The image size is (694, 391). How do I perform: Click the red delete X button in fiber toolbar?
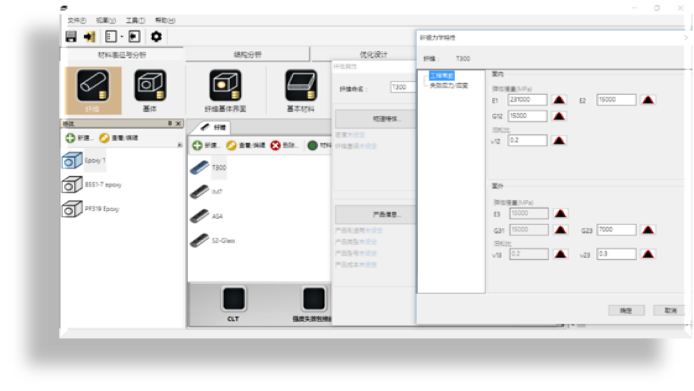click(275, 145)
